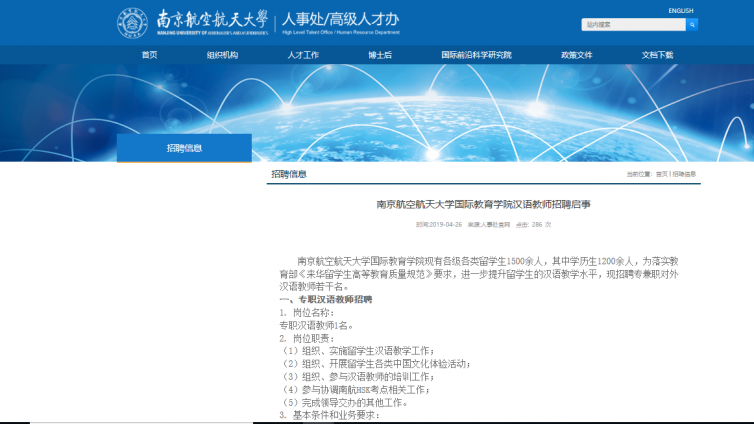Click the source label 来源:人事处官网
Image resolution: width=754 pixels, height=424 pixels.
tap(489, 224)
